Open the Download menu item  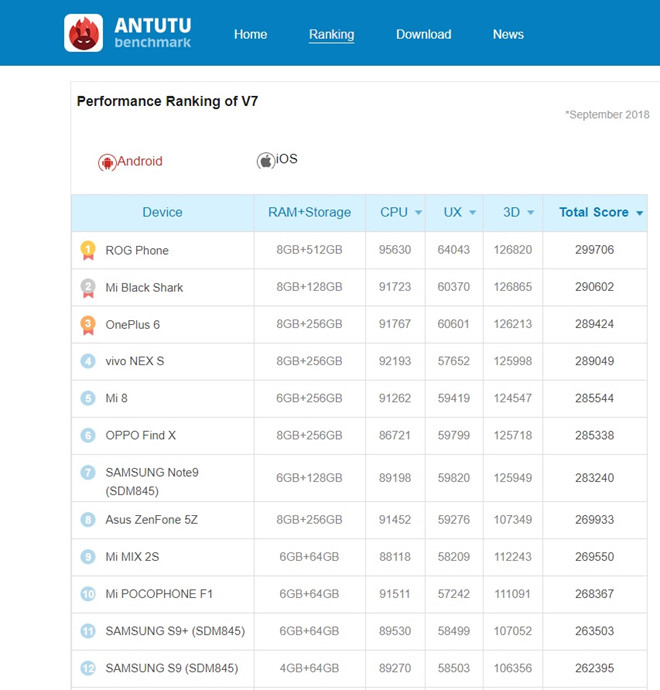[x=423, y=34]
